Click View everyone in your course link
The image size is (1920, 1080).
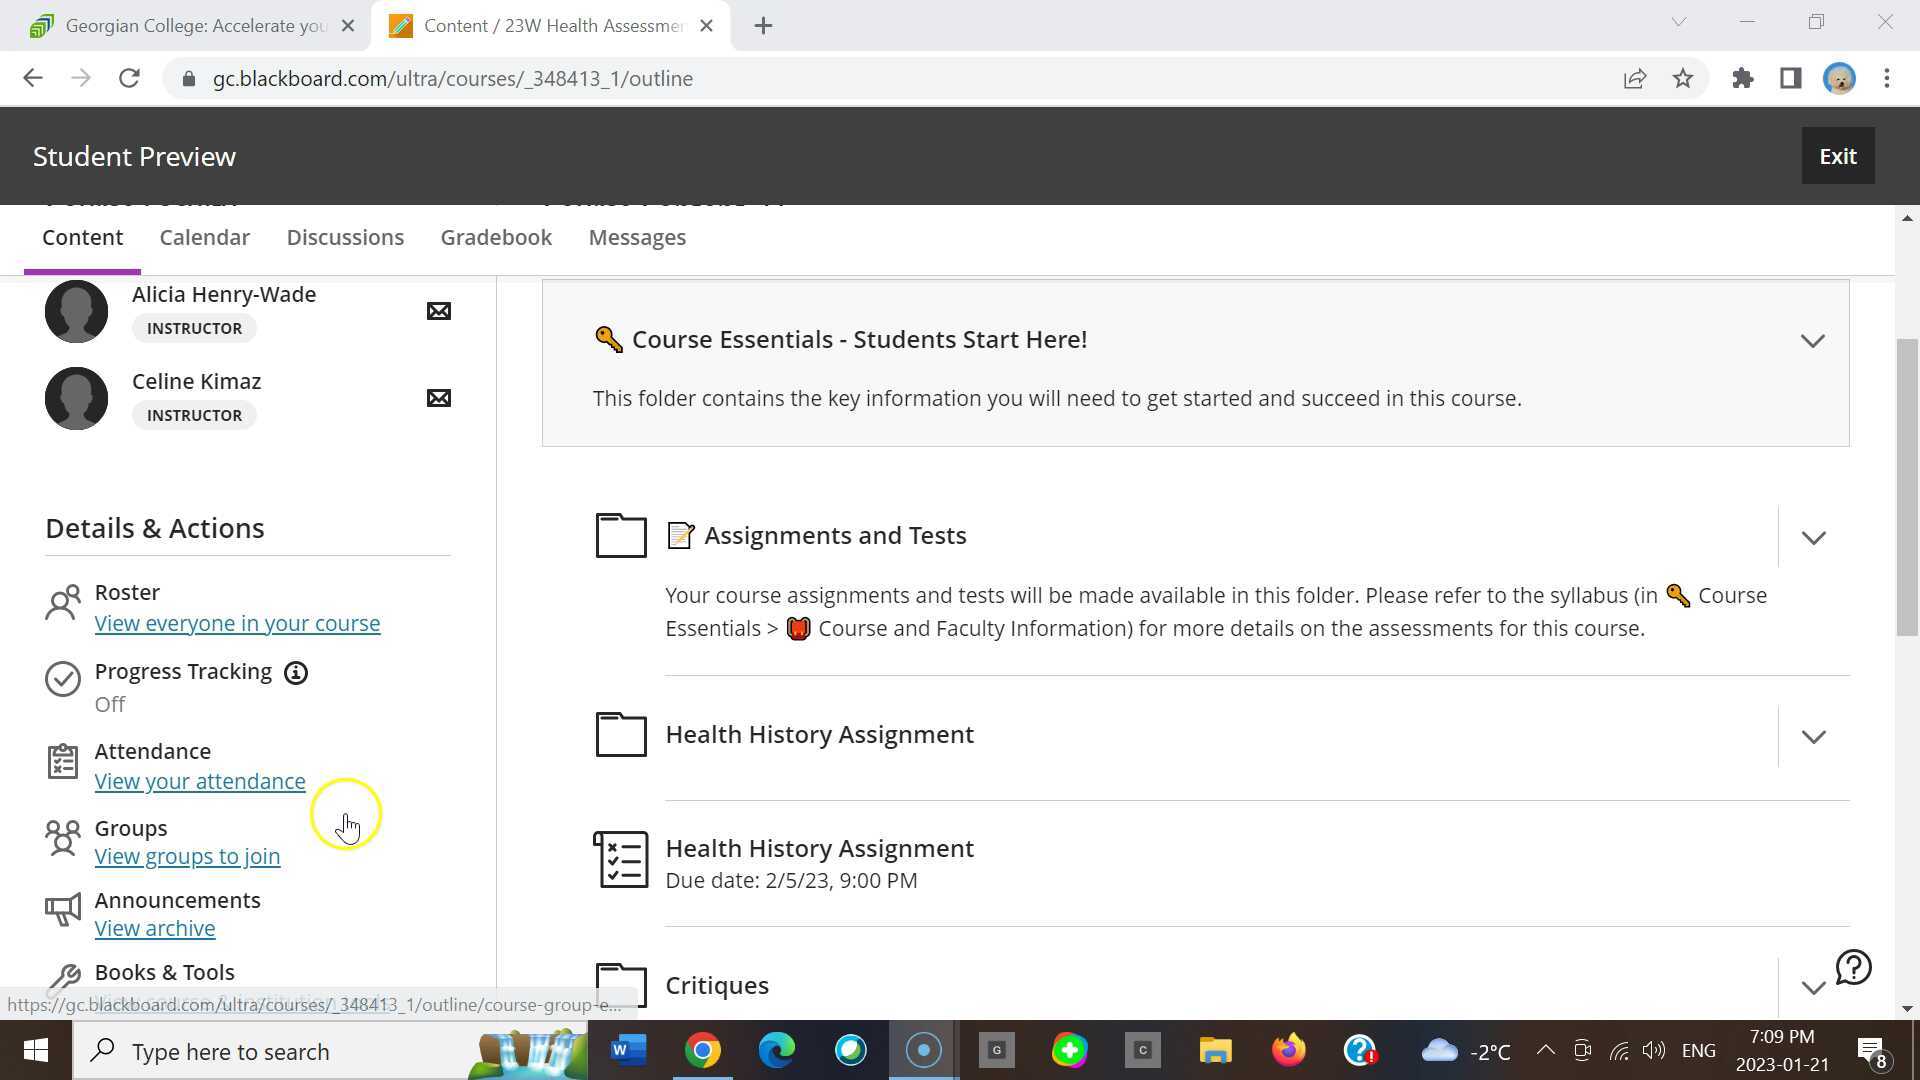click(x=237, y=624)
